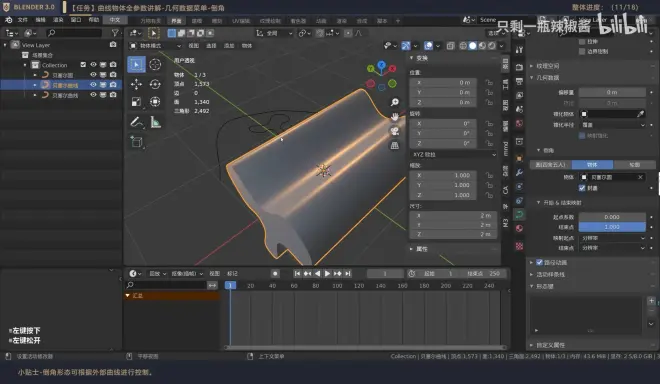
Task: Open the object mode dropdown
Action: pos(155,45)
